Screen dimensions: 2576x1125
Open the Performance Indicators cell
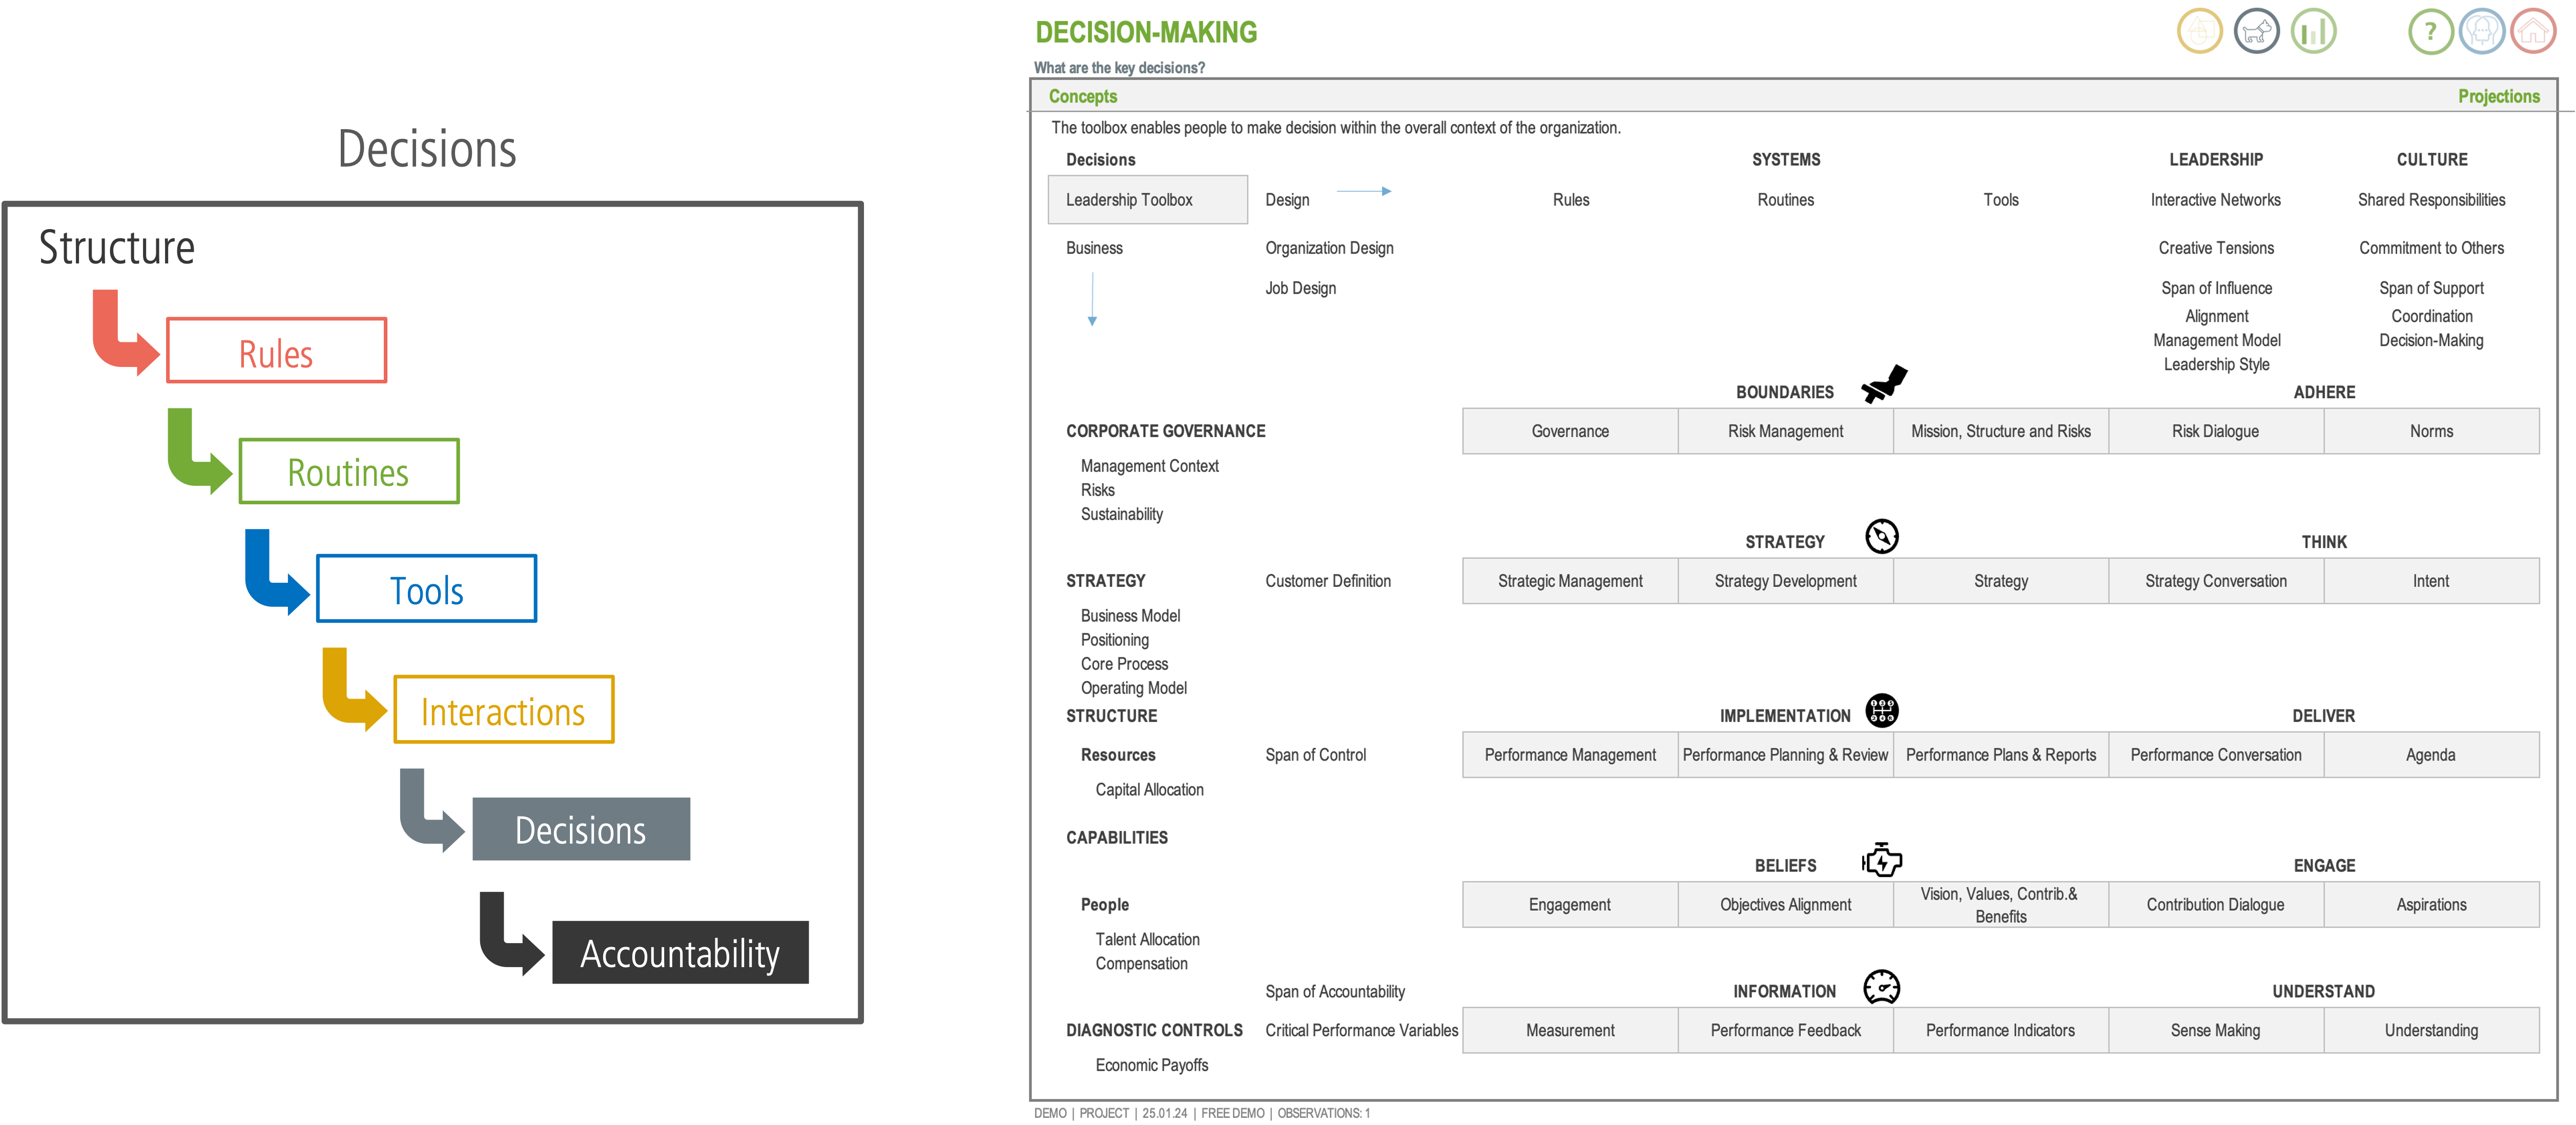[x=2000, y=1031]
